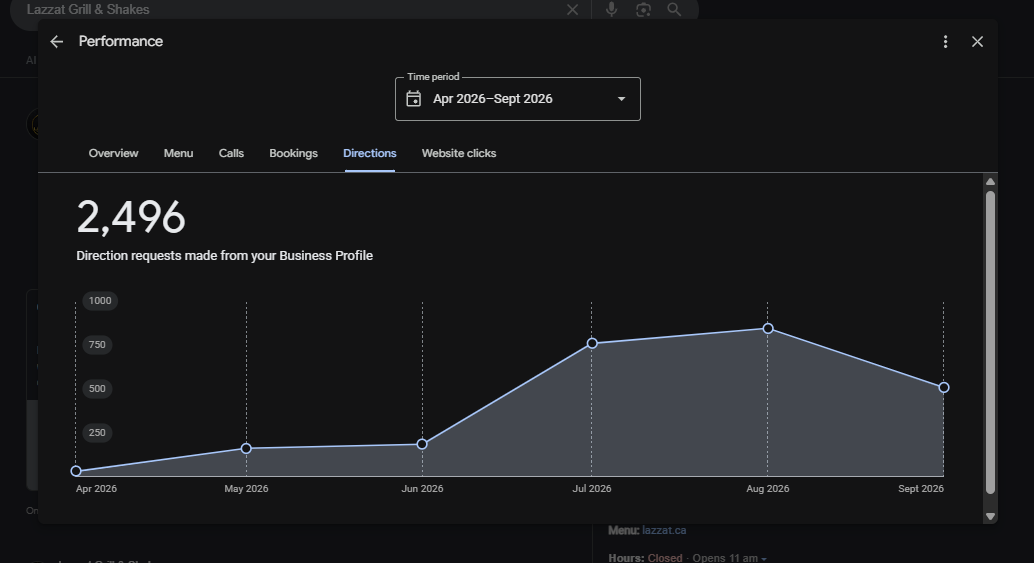The width and height of the screenshot is (1034, 563).
Task: Click the 1000 y-axis label
Action: 100,301
